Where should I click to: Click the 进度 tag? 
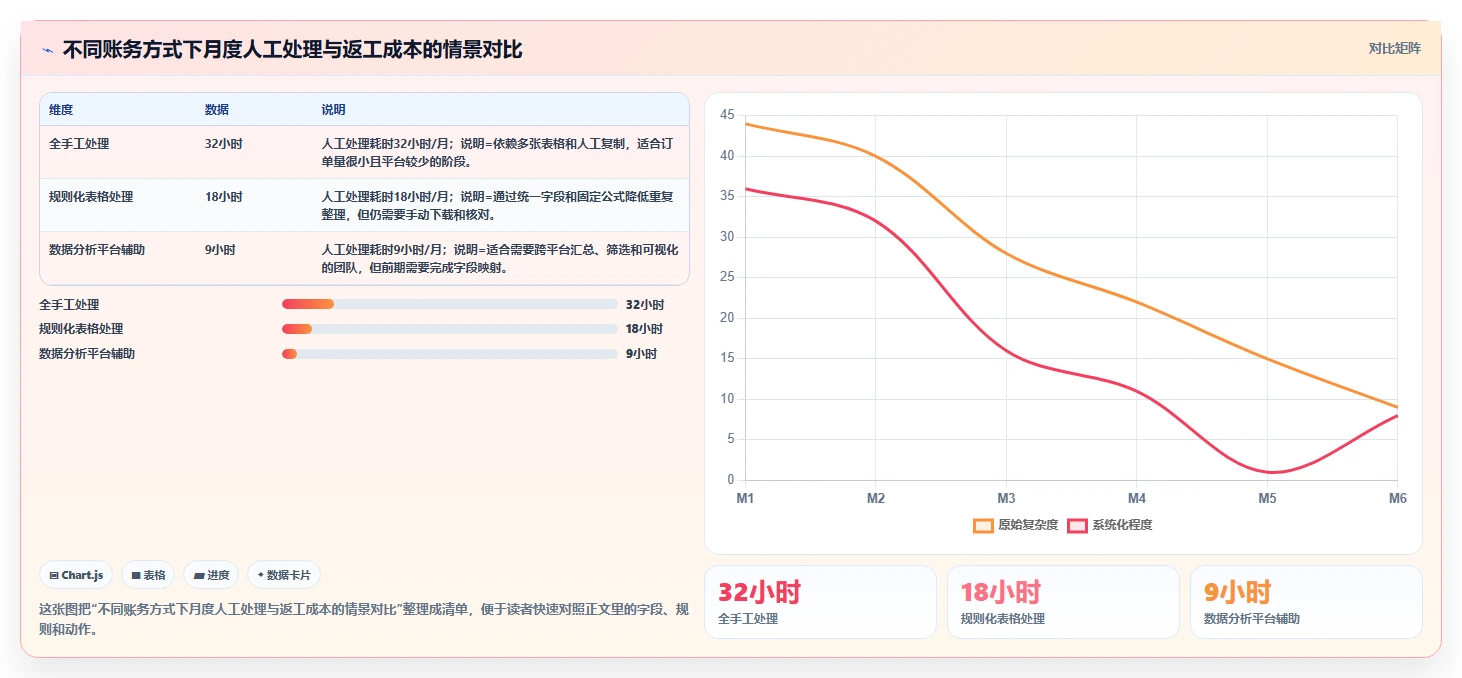(x=211, y=575)
